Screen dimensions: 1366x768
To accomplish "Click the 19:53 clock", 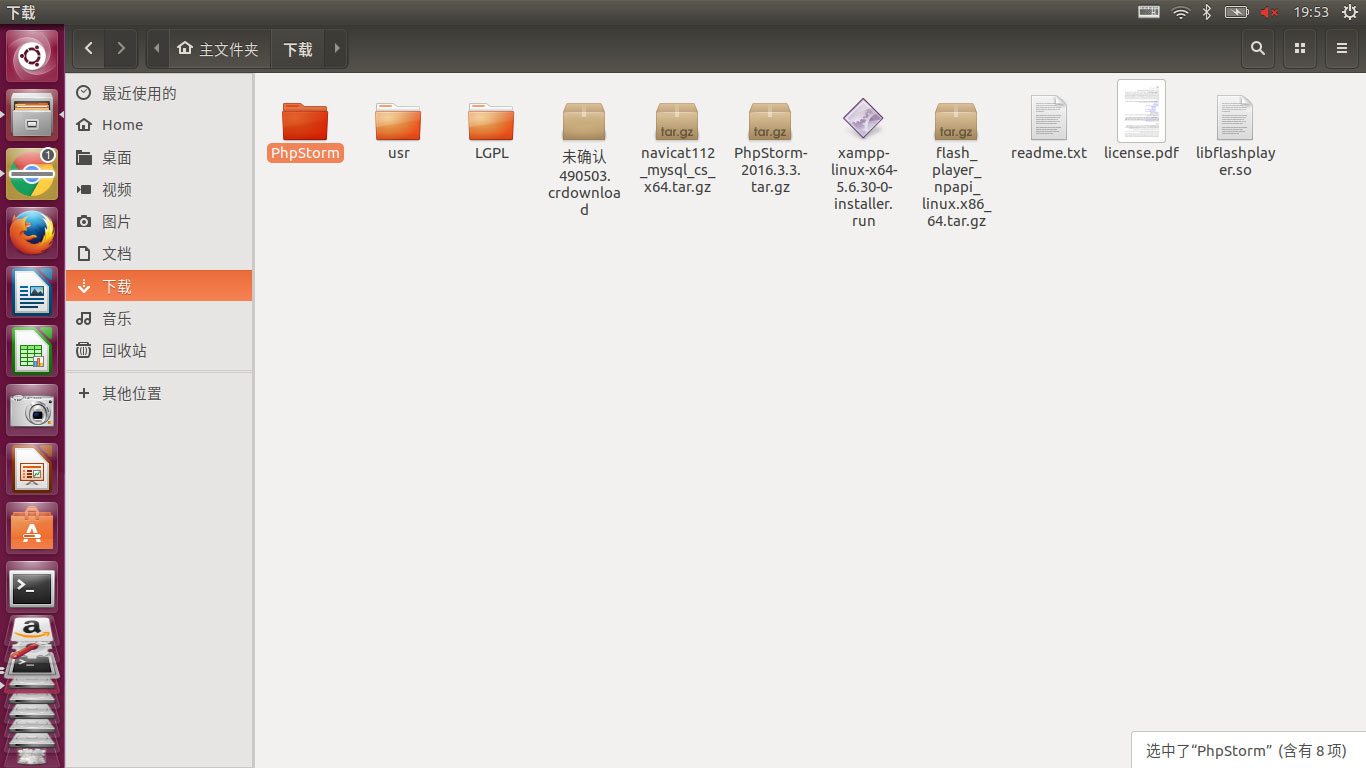I will point(1311,12).
